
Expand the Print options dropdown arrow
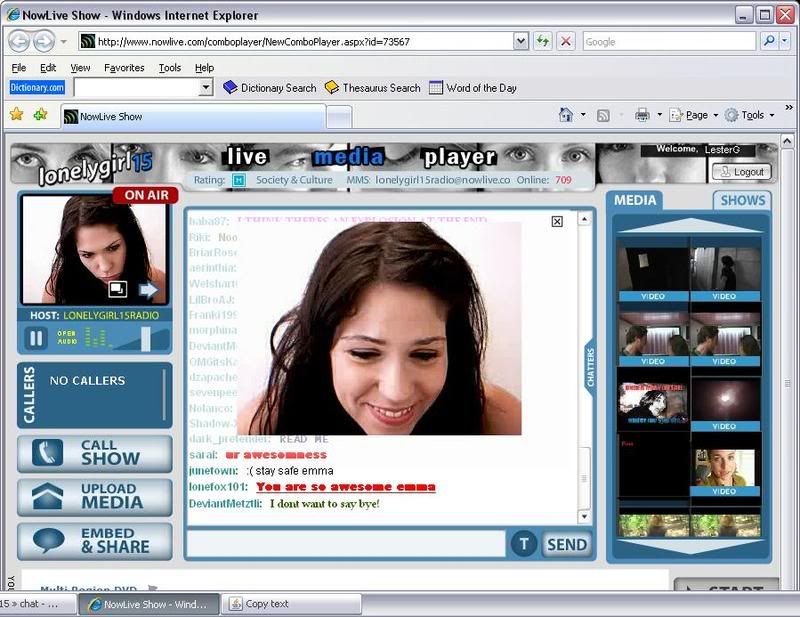(x=659, y=115)
